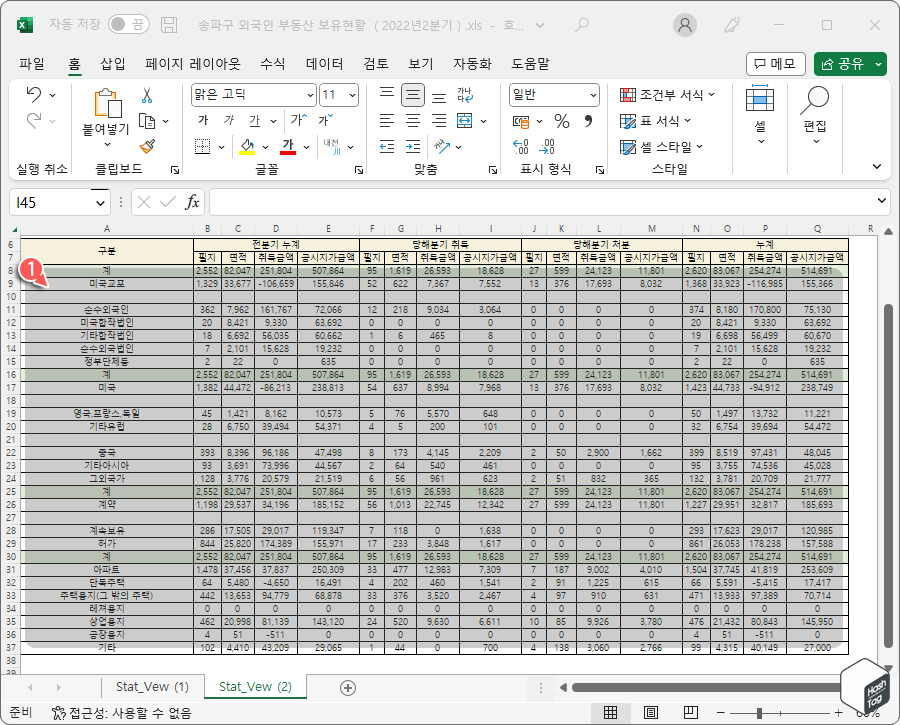Switch to Page Layout view
This screenshot has height=725, width=900.
(x=651, y=713)
